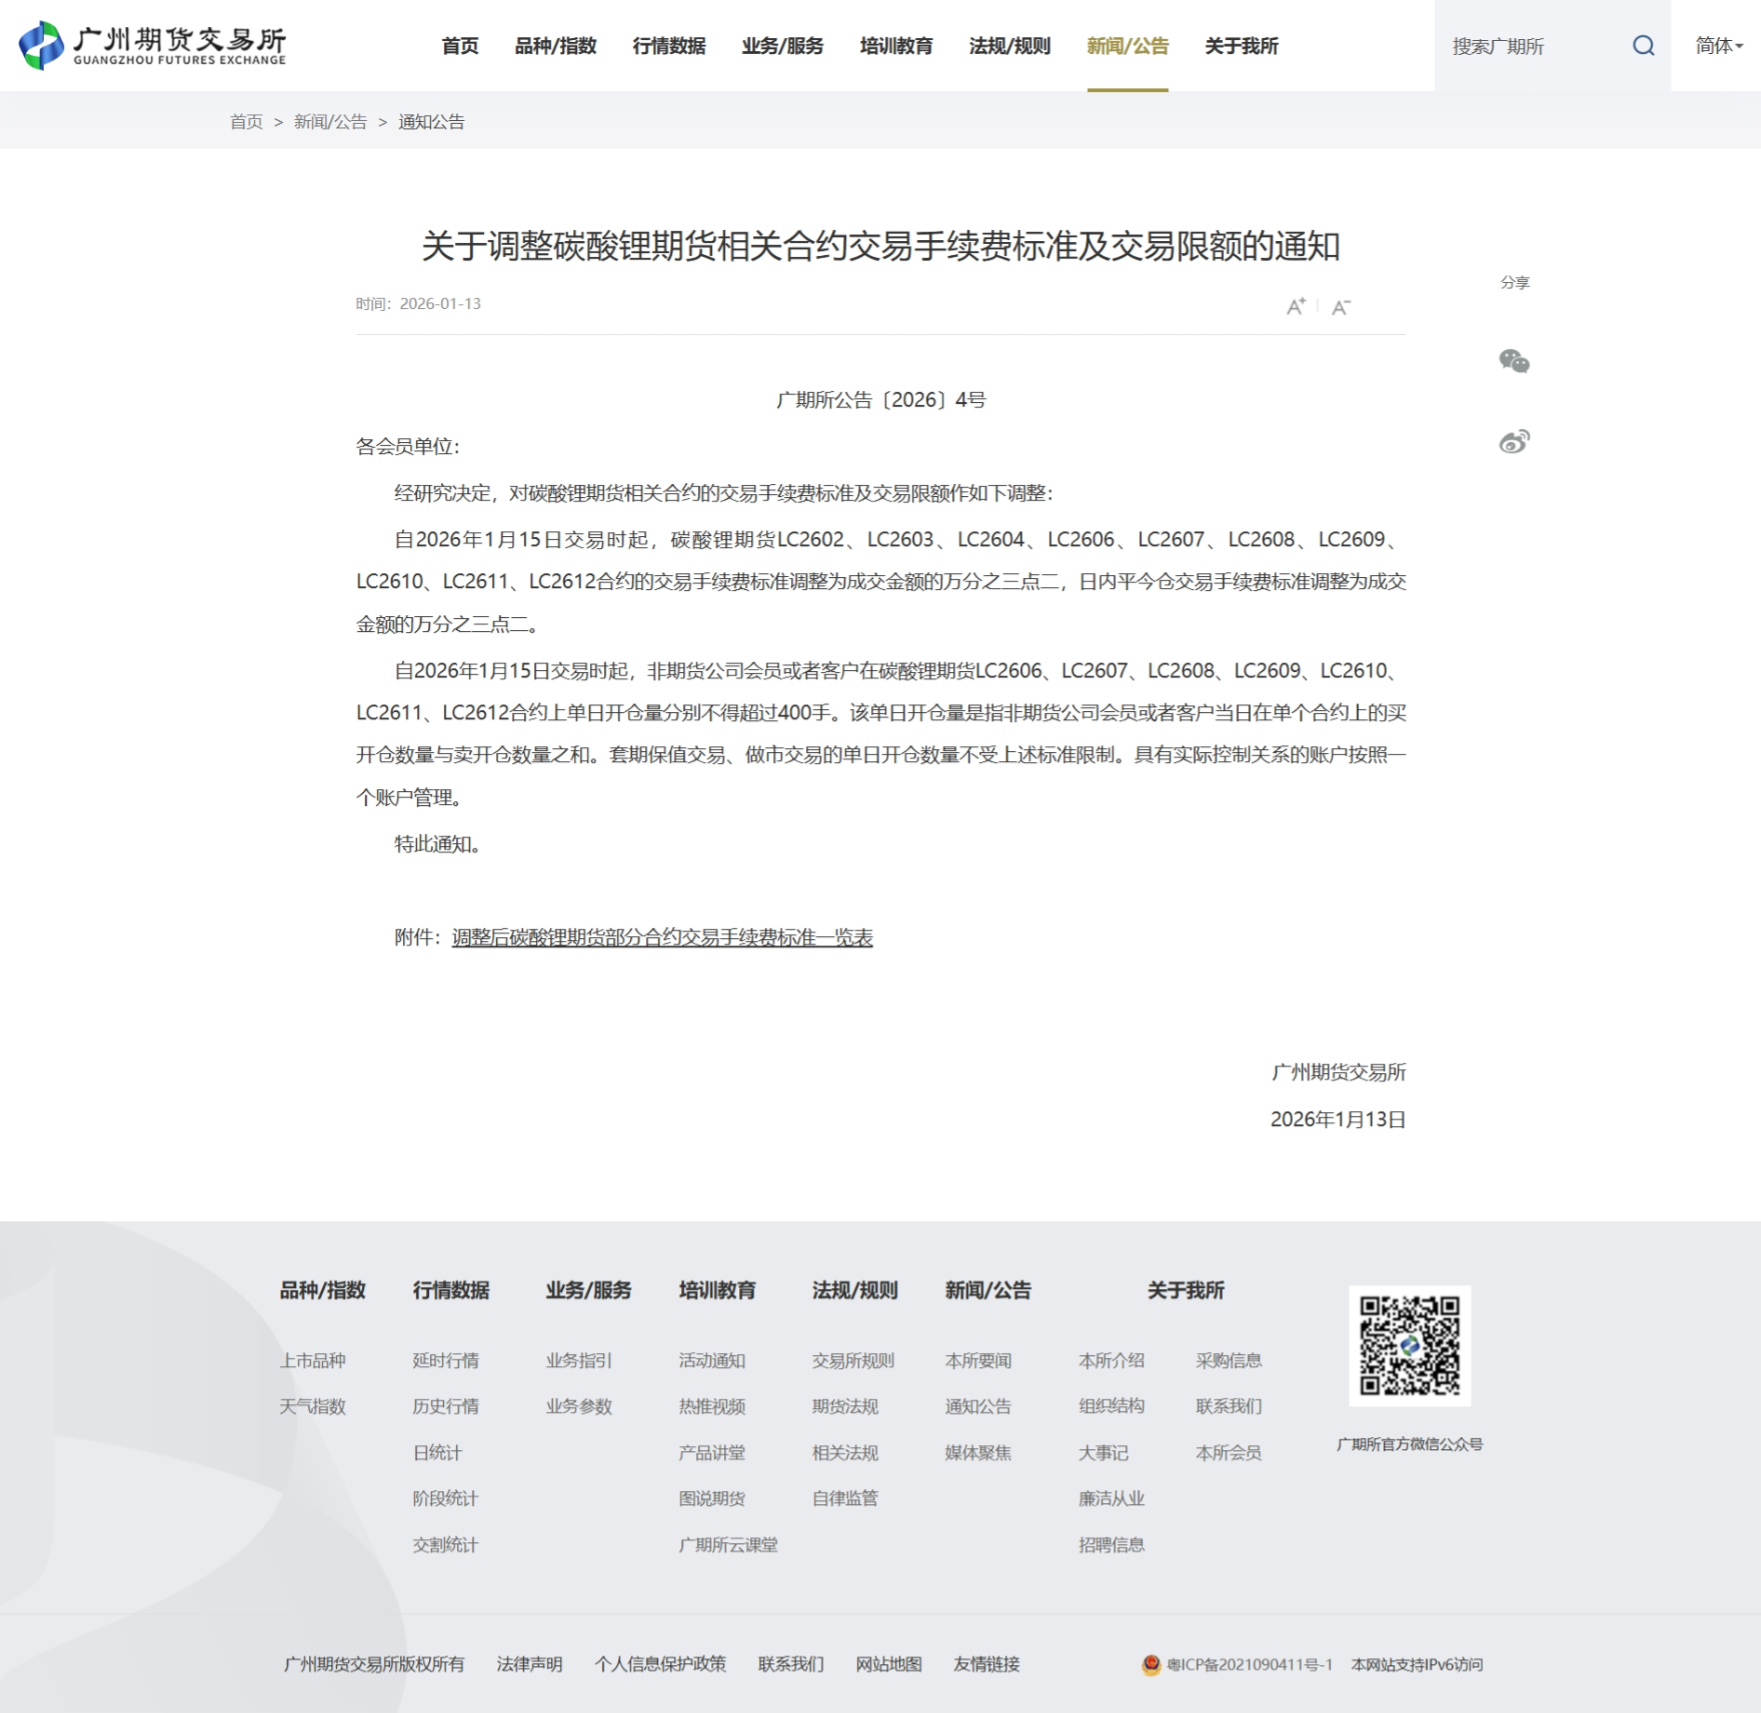Image resolution: width=1761 pixels, height=1713 pixels.
Task: Share the notice via Weibo icon
Action: [1514, 441]
